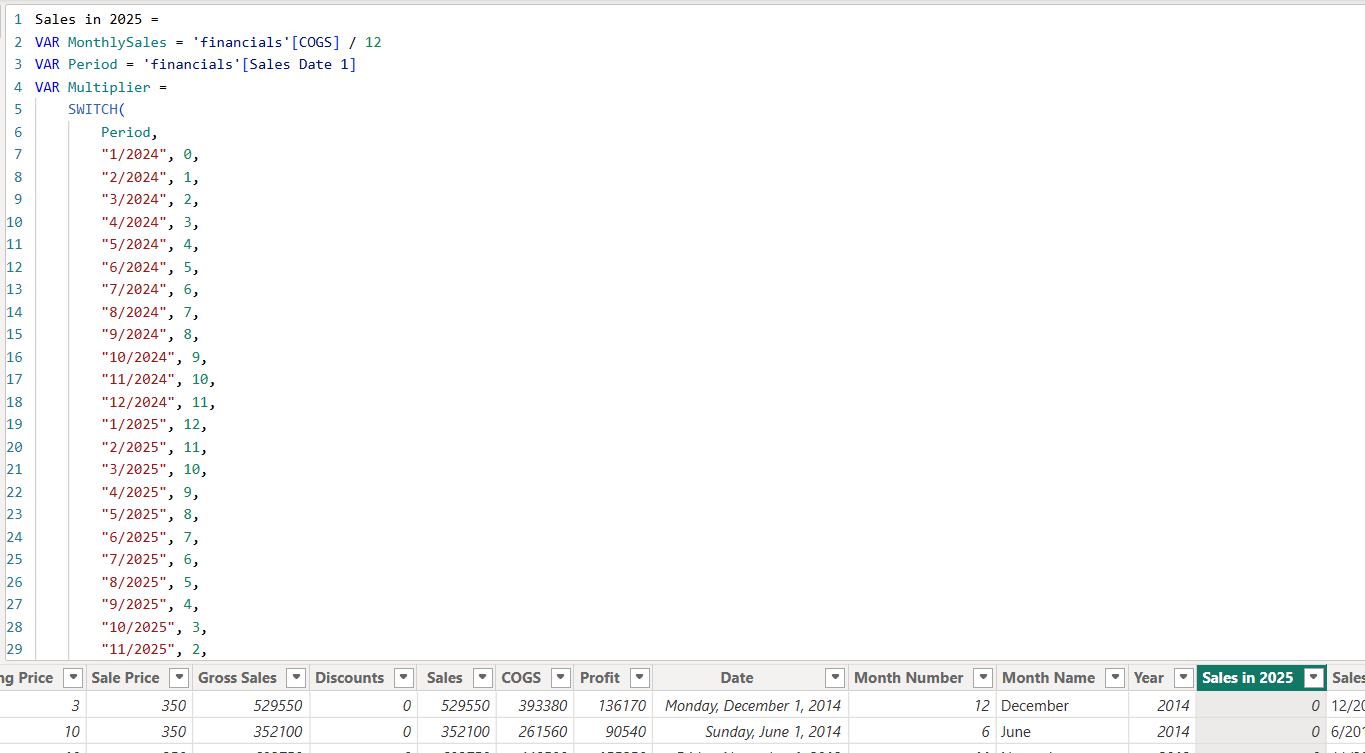Open the COGS column filter dropdown
The image size is (1365, 753).
(x=561, y=678)
